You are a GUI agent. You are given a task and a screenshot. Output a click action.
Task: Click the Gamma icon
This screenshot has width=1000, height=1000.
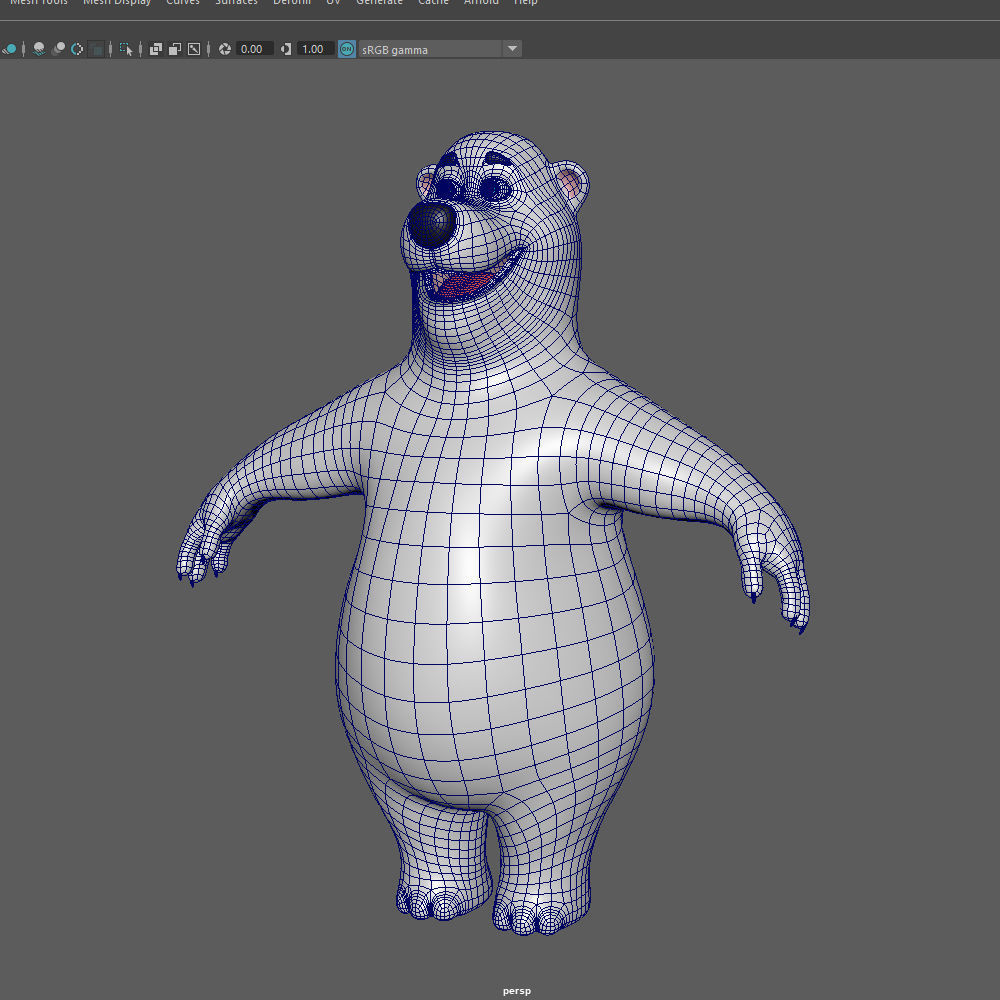pos(286,49)
